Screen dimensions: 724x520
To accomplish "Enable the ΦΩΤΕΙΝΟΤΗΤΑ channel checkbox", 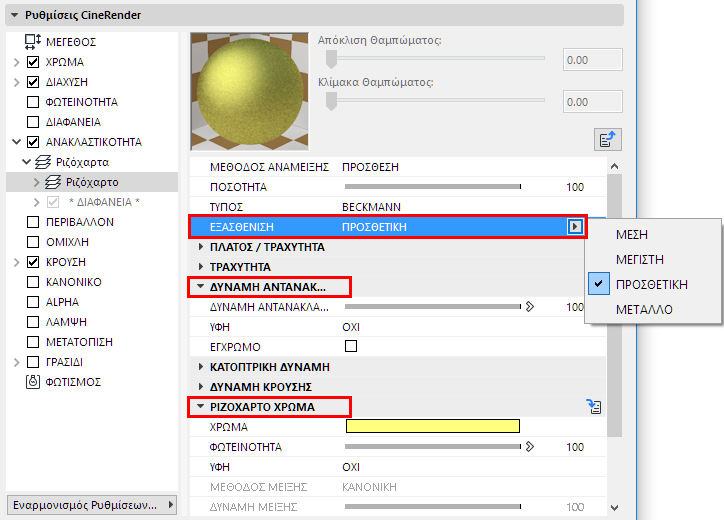I will point(33,102).
